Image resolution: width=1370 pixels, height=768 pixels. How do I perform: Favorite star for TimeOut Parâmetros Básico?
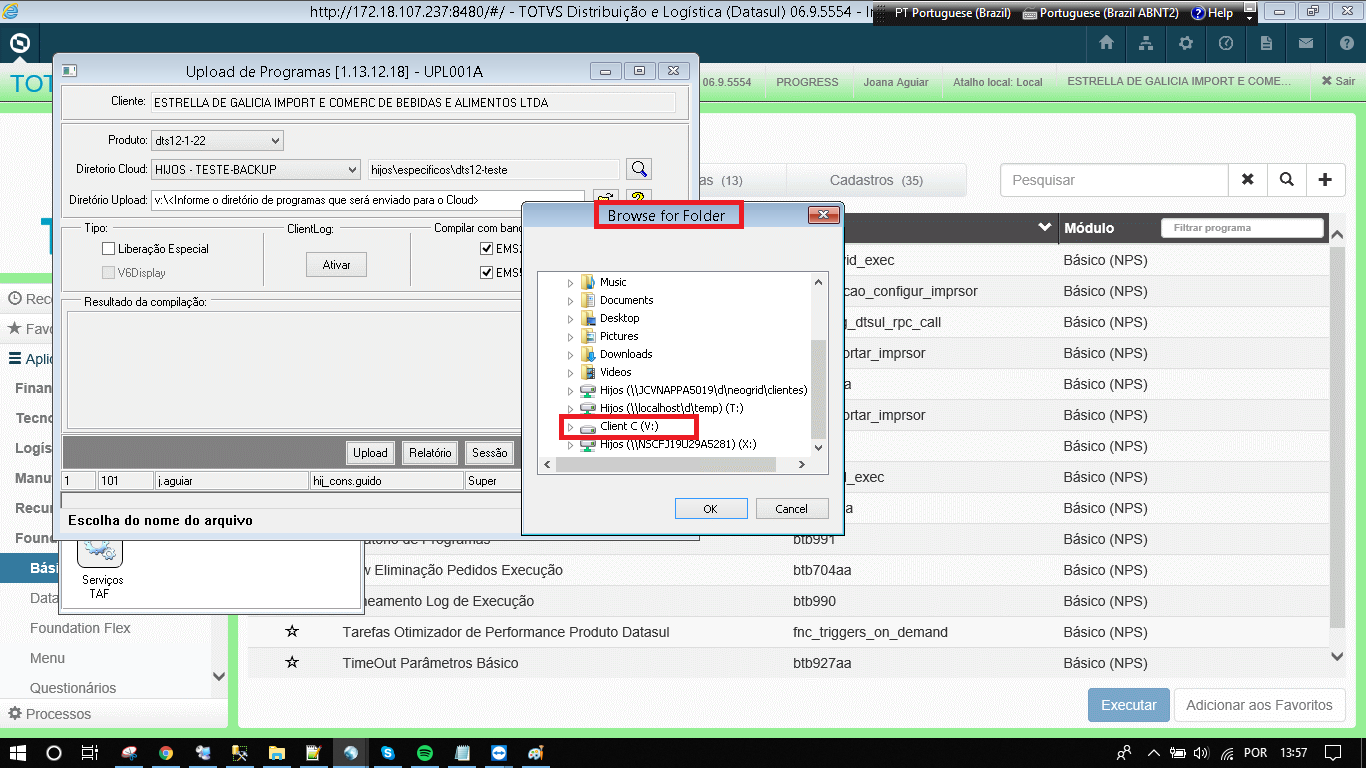(292, 663)
